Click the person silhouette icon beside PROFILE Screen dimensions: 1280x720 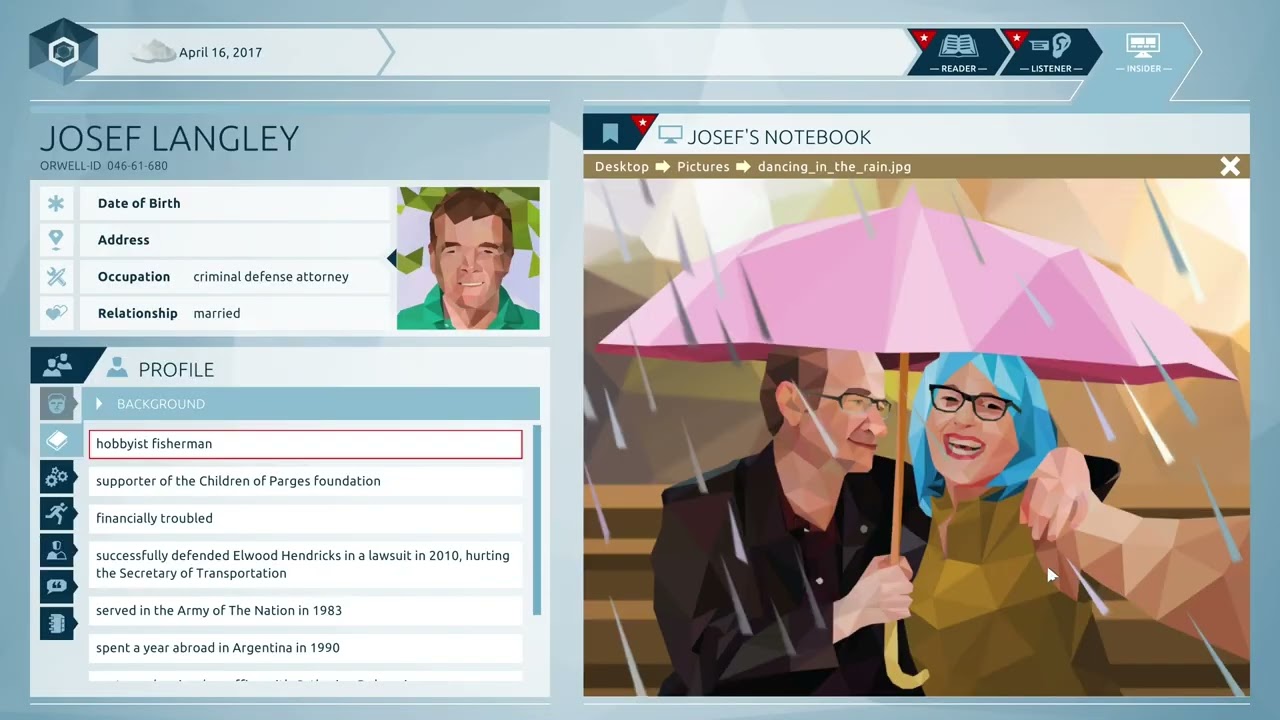click(x=117, y=368)
